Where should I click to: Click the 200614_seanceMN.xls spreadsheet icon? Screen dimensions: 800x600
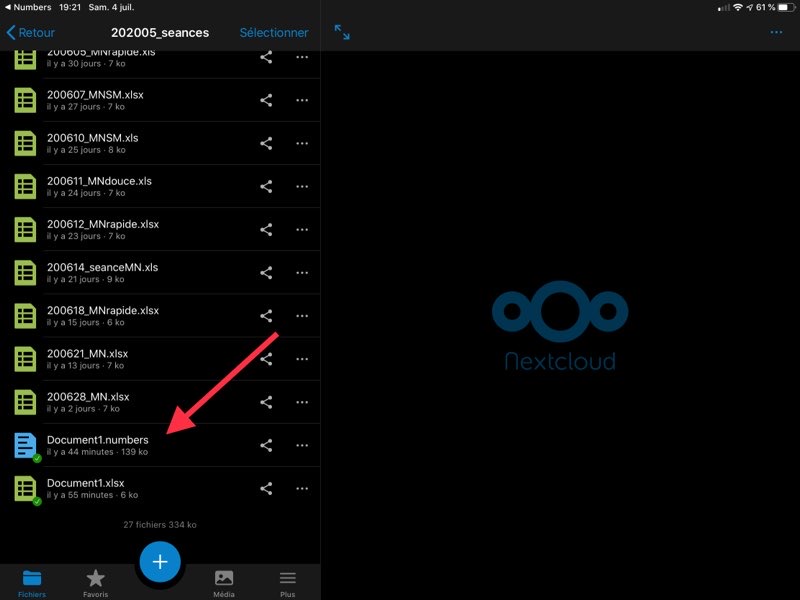[25, 273]
